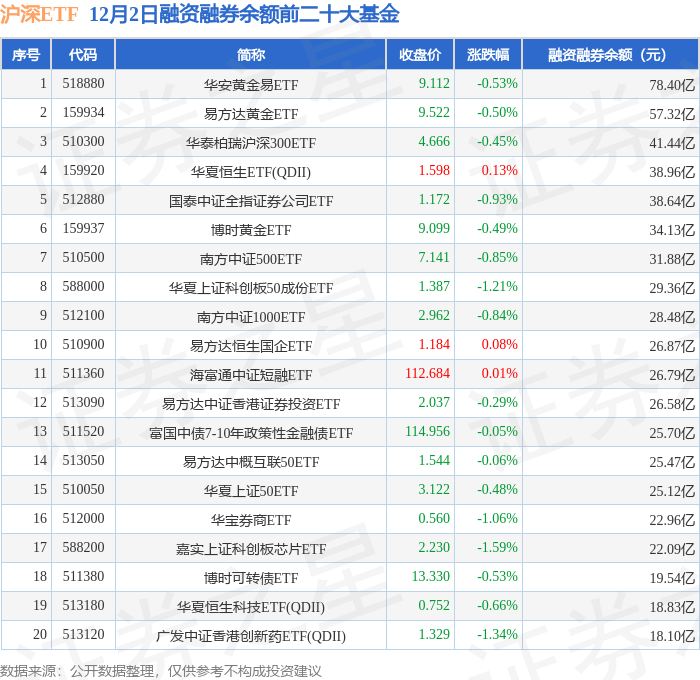Click closing price 9.522

pyautogui.click(x=433, y=113)
